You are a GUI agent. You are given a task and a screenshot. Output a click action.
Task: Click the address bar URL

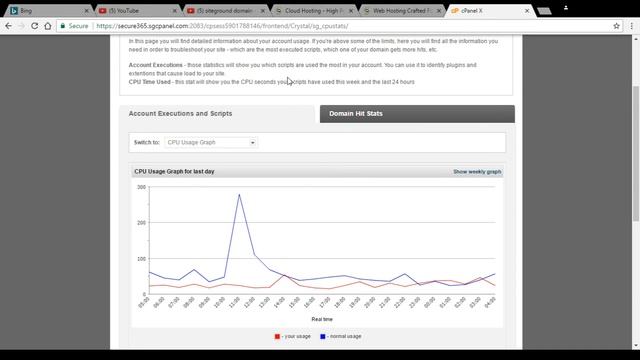(x=222, y=26)
